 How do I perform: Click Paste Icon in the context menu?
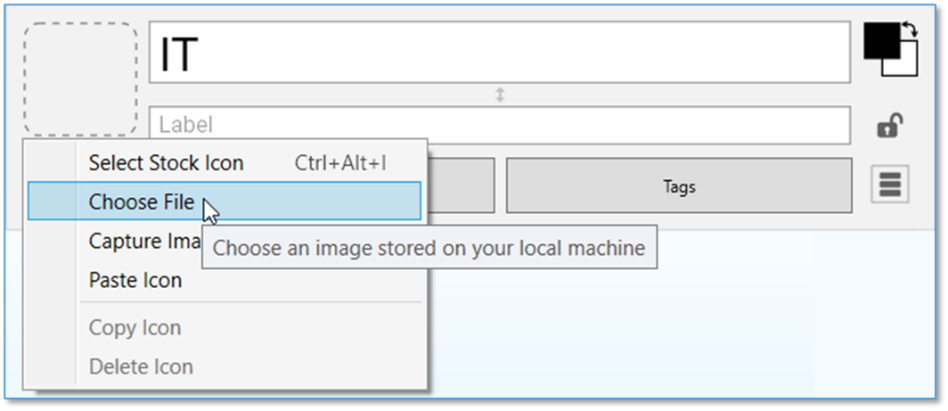click(135, 280)
